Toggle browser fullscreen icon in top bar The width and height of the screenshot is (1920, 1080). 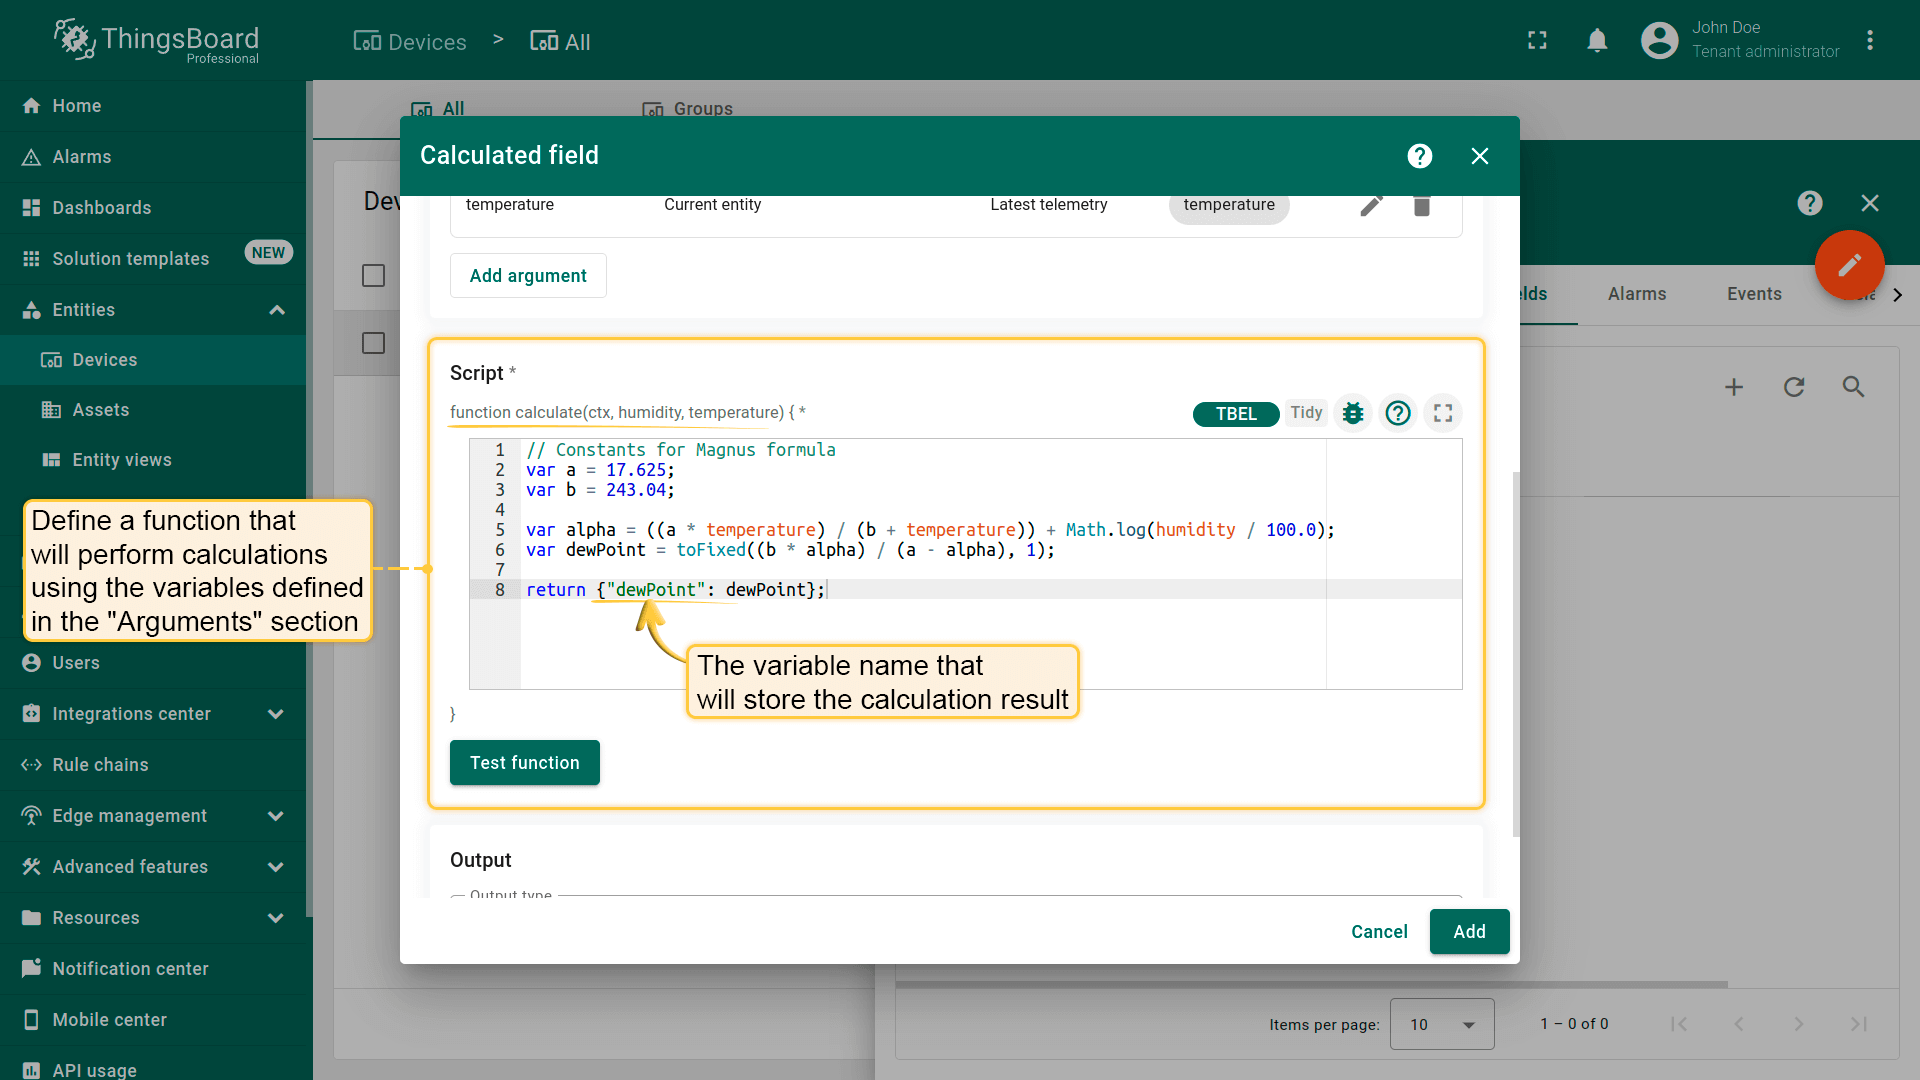click(x=1537, y=41)
